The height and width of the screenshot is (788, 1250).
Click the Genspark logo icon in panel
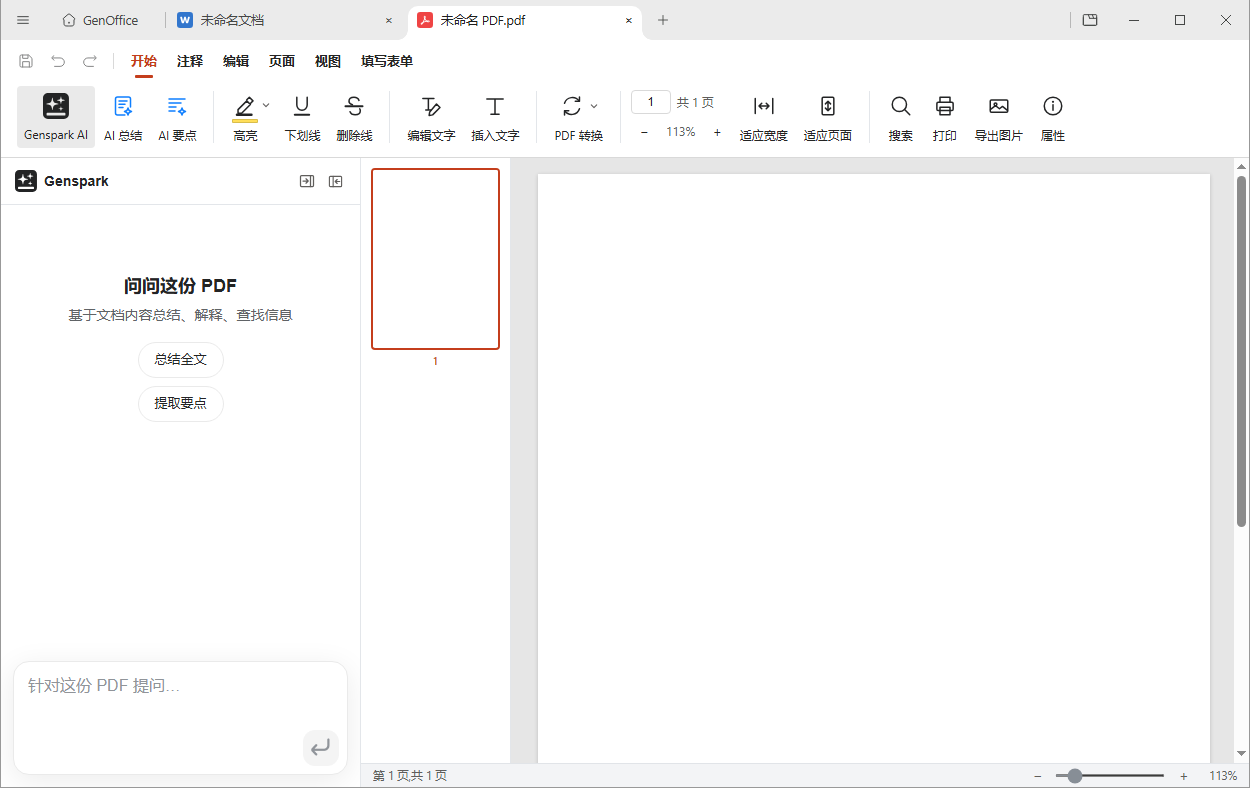pyautogui.click(x=26, y=181)
